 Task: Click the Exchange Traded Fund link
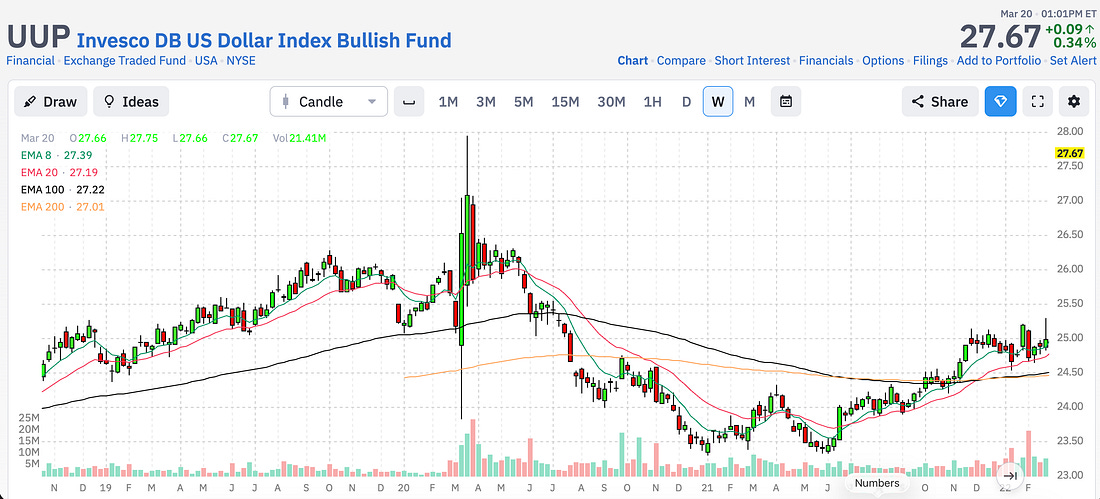125,60
